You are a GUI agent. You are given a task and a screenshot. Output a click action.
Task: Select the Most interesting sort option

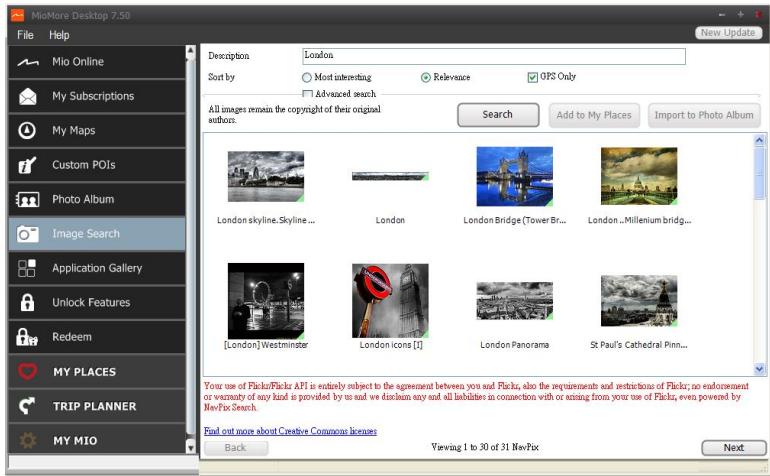[307, 78]
